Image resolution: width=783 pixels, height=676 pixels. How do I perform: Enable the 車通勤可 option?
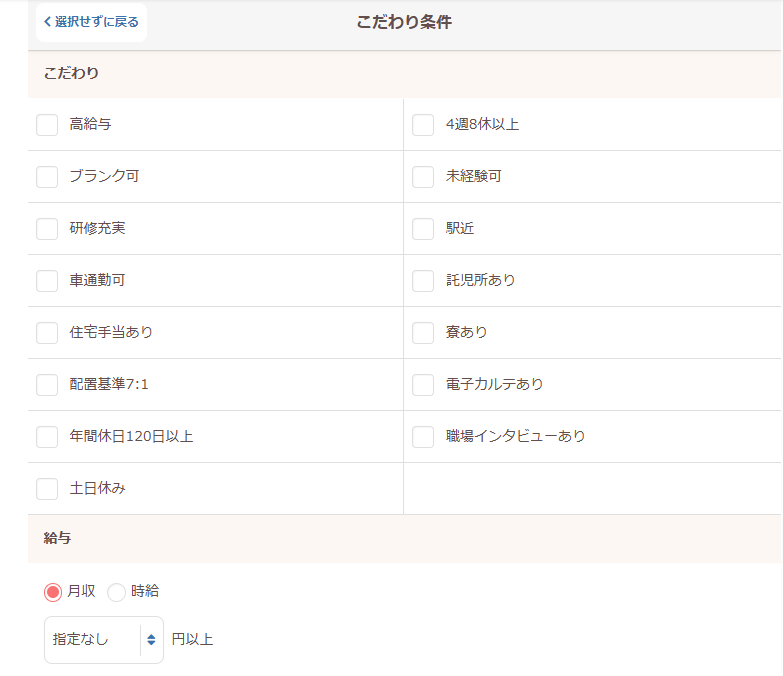coord(47,281)
